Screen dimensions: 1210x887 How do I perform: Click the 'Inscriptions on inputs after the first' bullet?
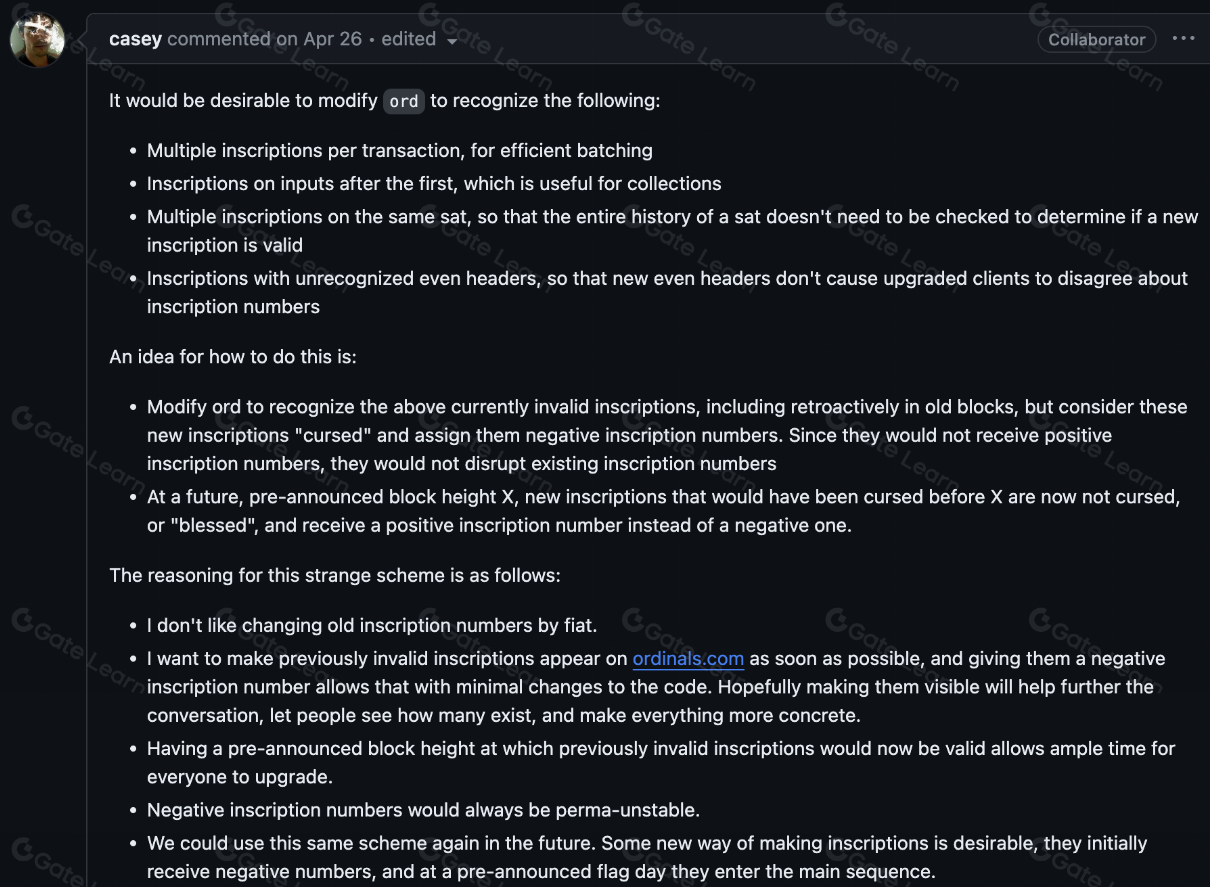click(x=434, y=183)
